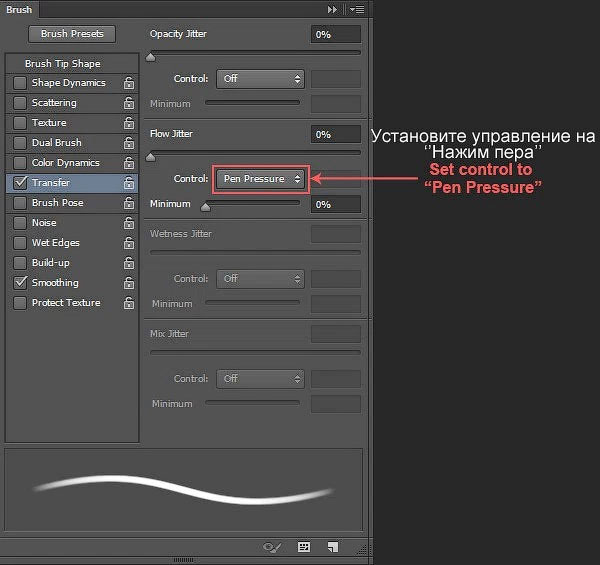Enable the Dual Brush checkbox
600x565 pixels.
(20, 143)
